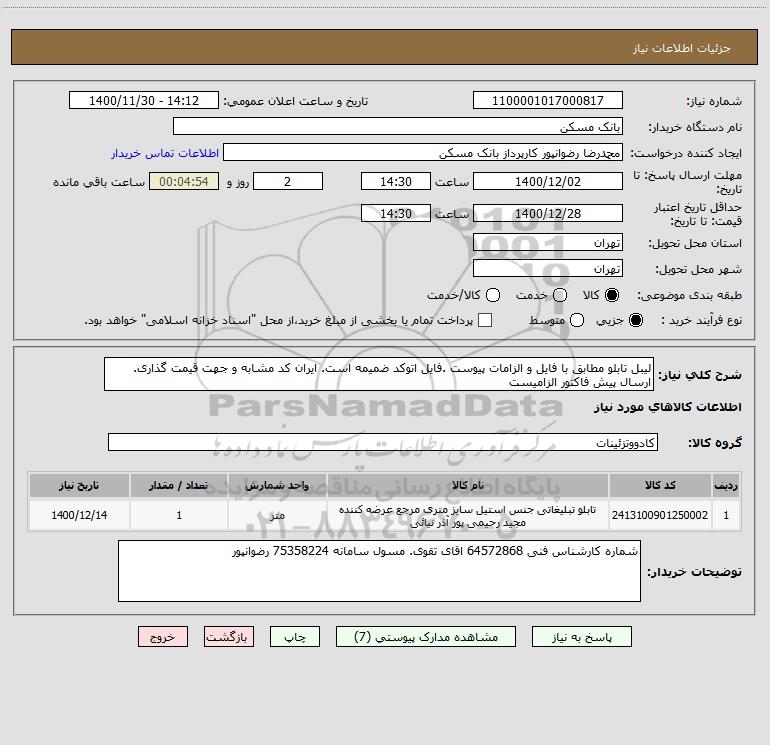Select the متوسط purchase type radio
Image resolution: width=770 pixels, height=745 pixels.
pyautogui.click(x=577, y=320)
